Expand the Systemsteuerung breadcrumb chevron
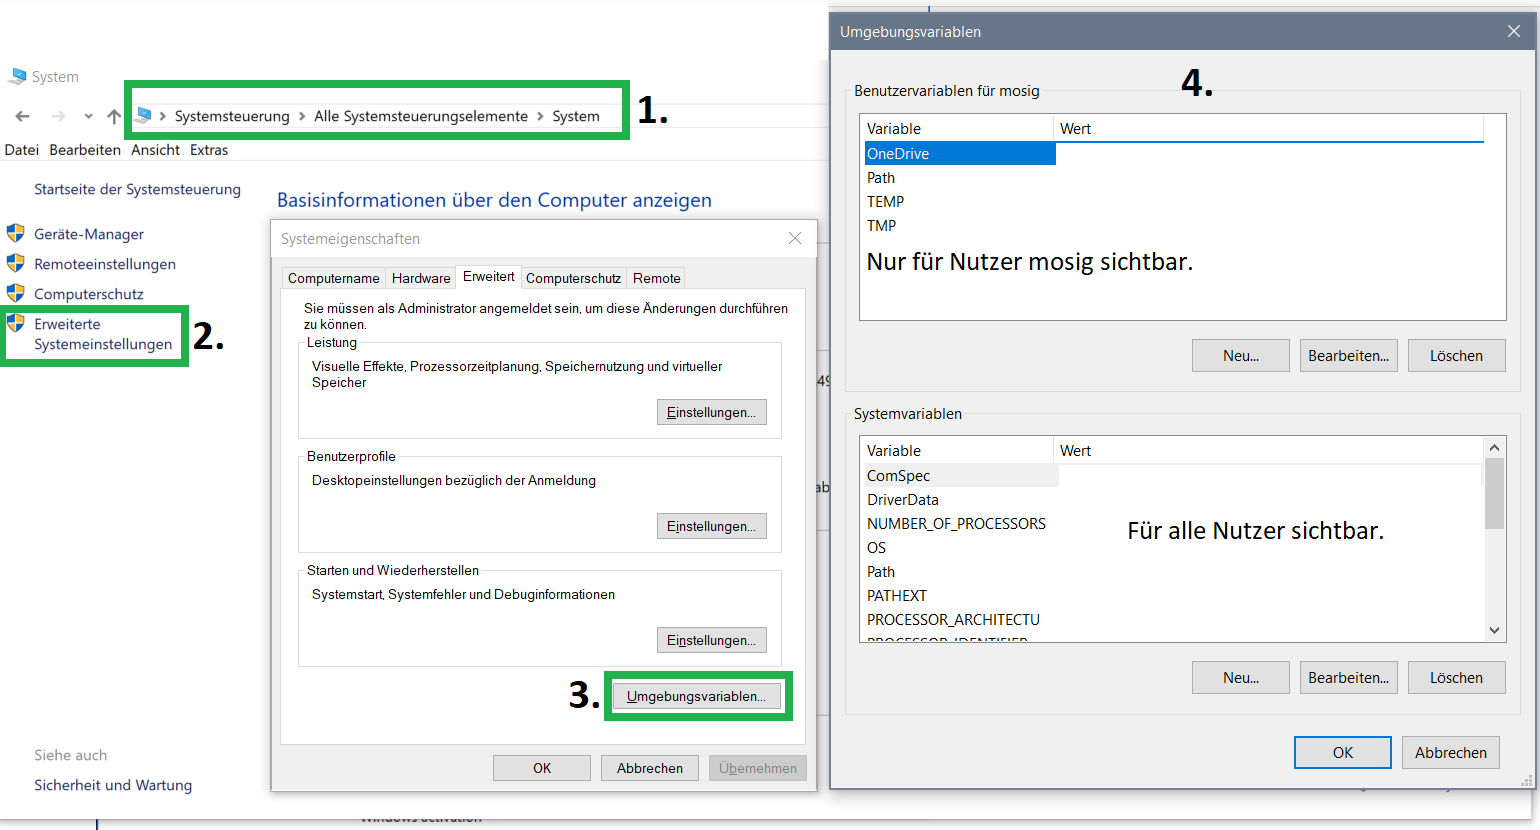The image size is (1540, 830). (301, 116)
